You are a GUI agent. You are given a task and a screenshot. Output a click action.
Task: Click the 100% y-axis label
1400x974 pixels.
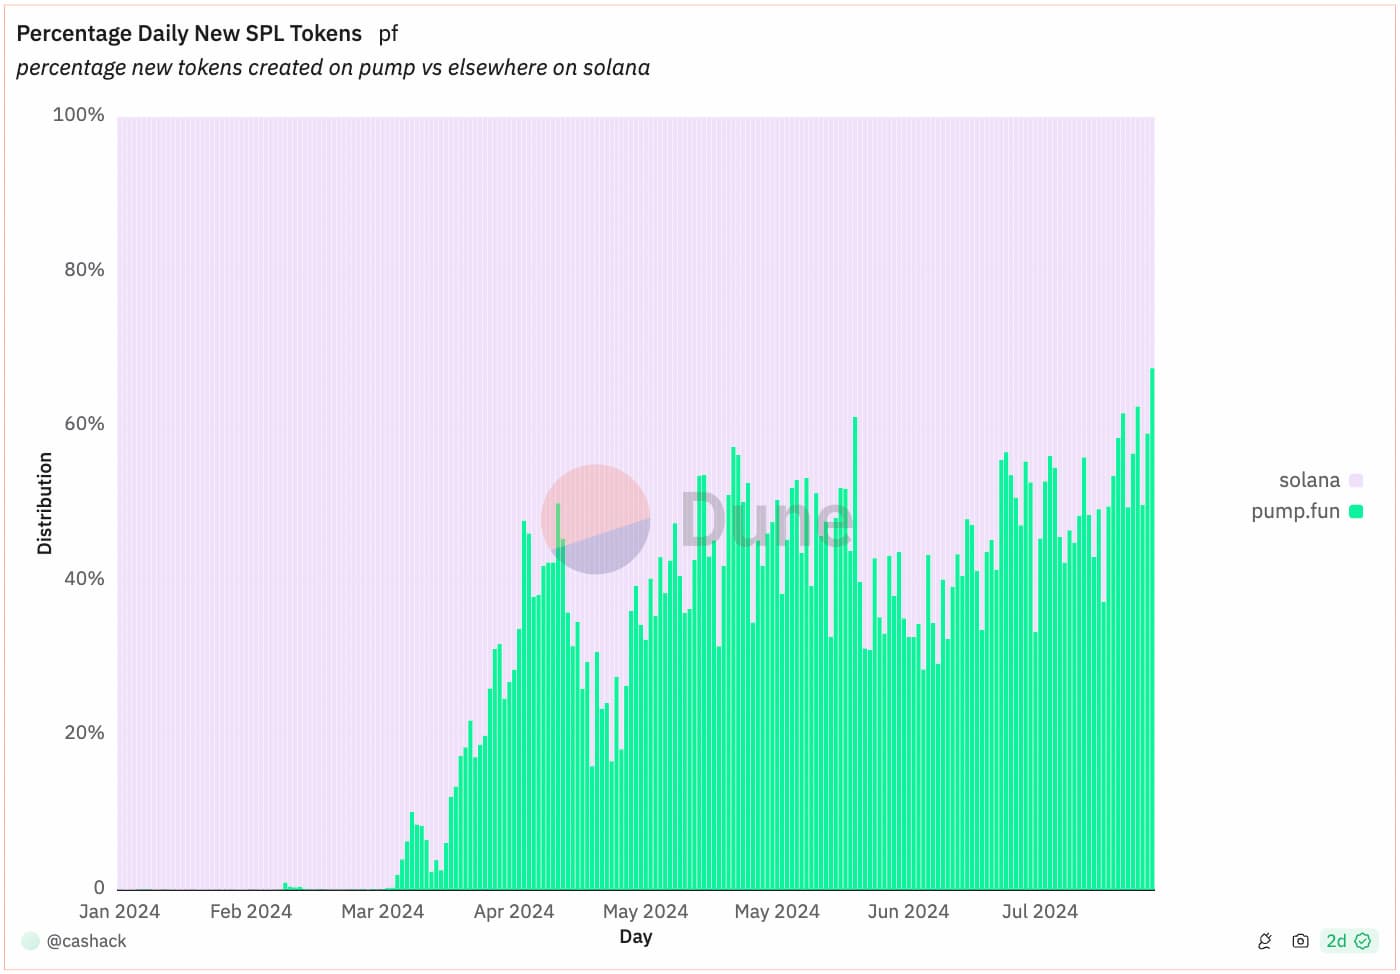point(78,115)
